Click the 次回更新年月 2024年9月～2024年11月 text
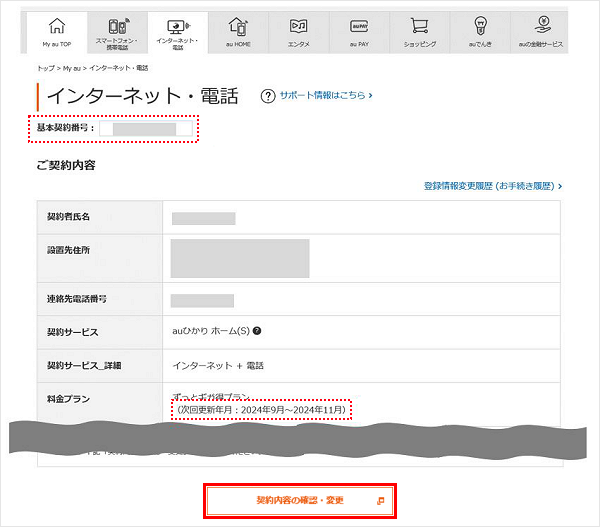This screenshot has height=527, width=600. [261, 410]
